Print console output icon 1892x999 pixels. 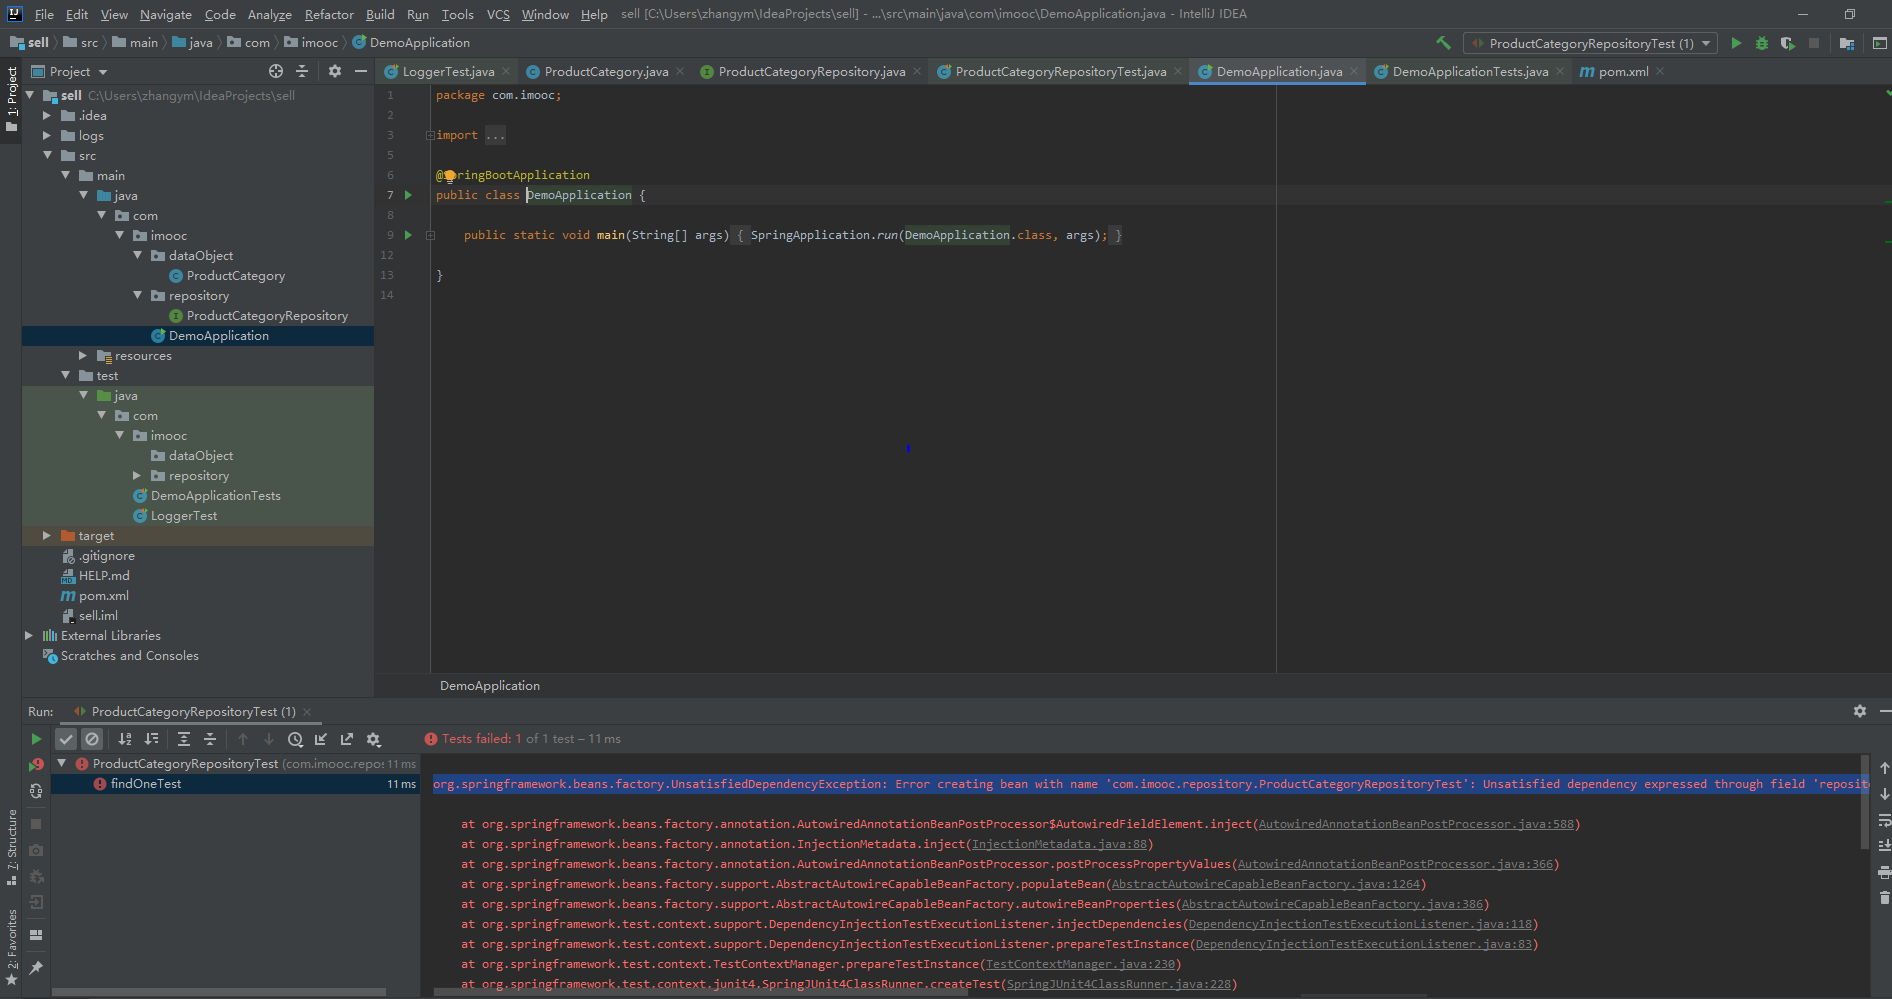(1884, 872)
